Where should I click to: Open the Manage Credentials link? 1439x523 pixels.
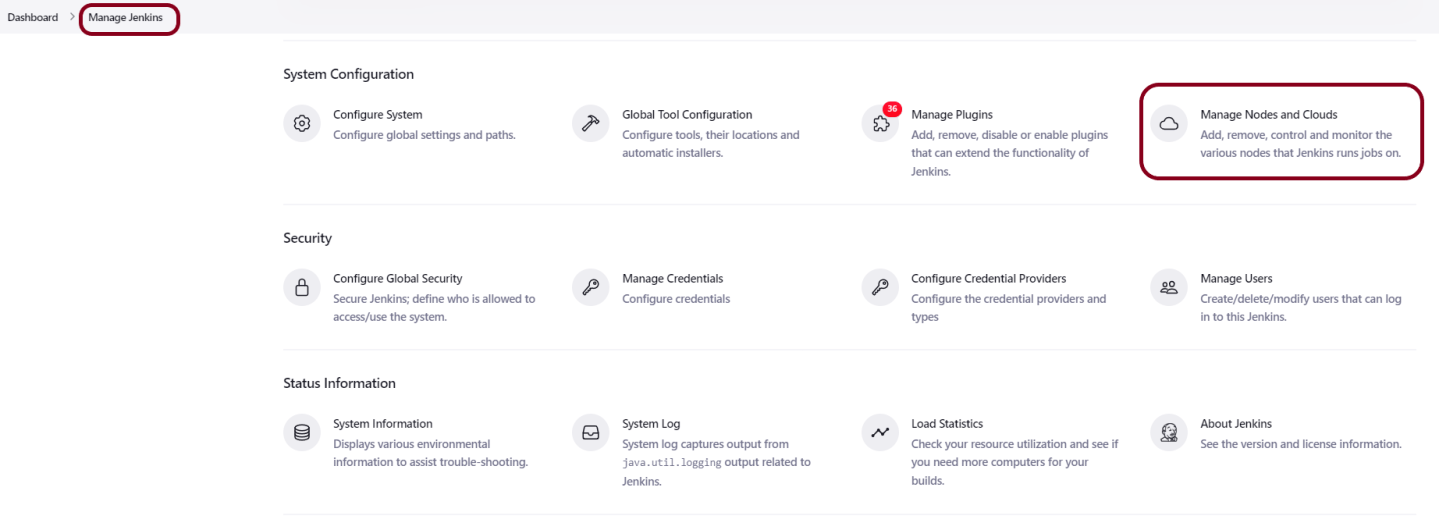point(673,279)
